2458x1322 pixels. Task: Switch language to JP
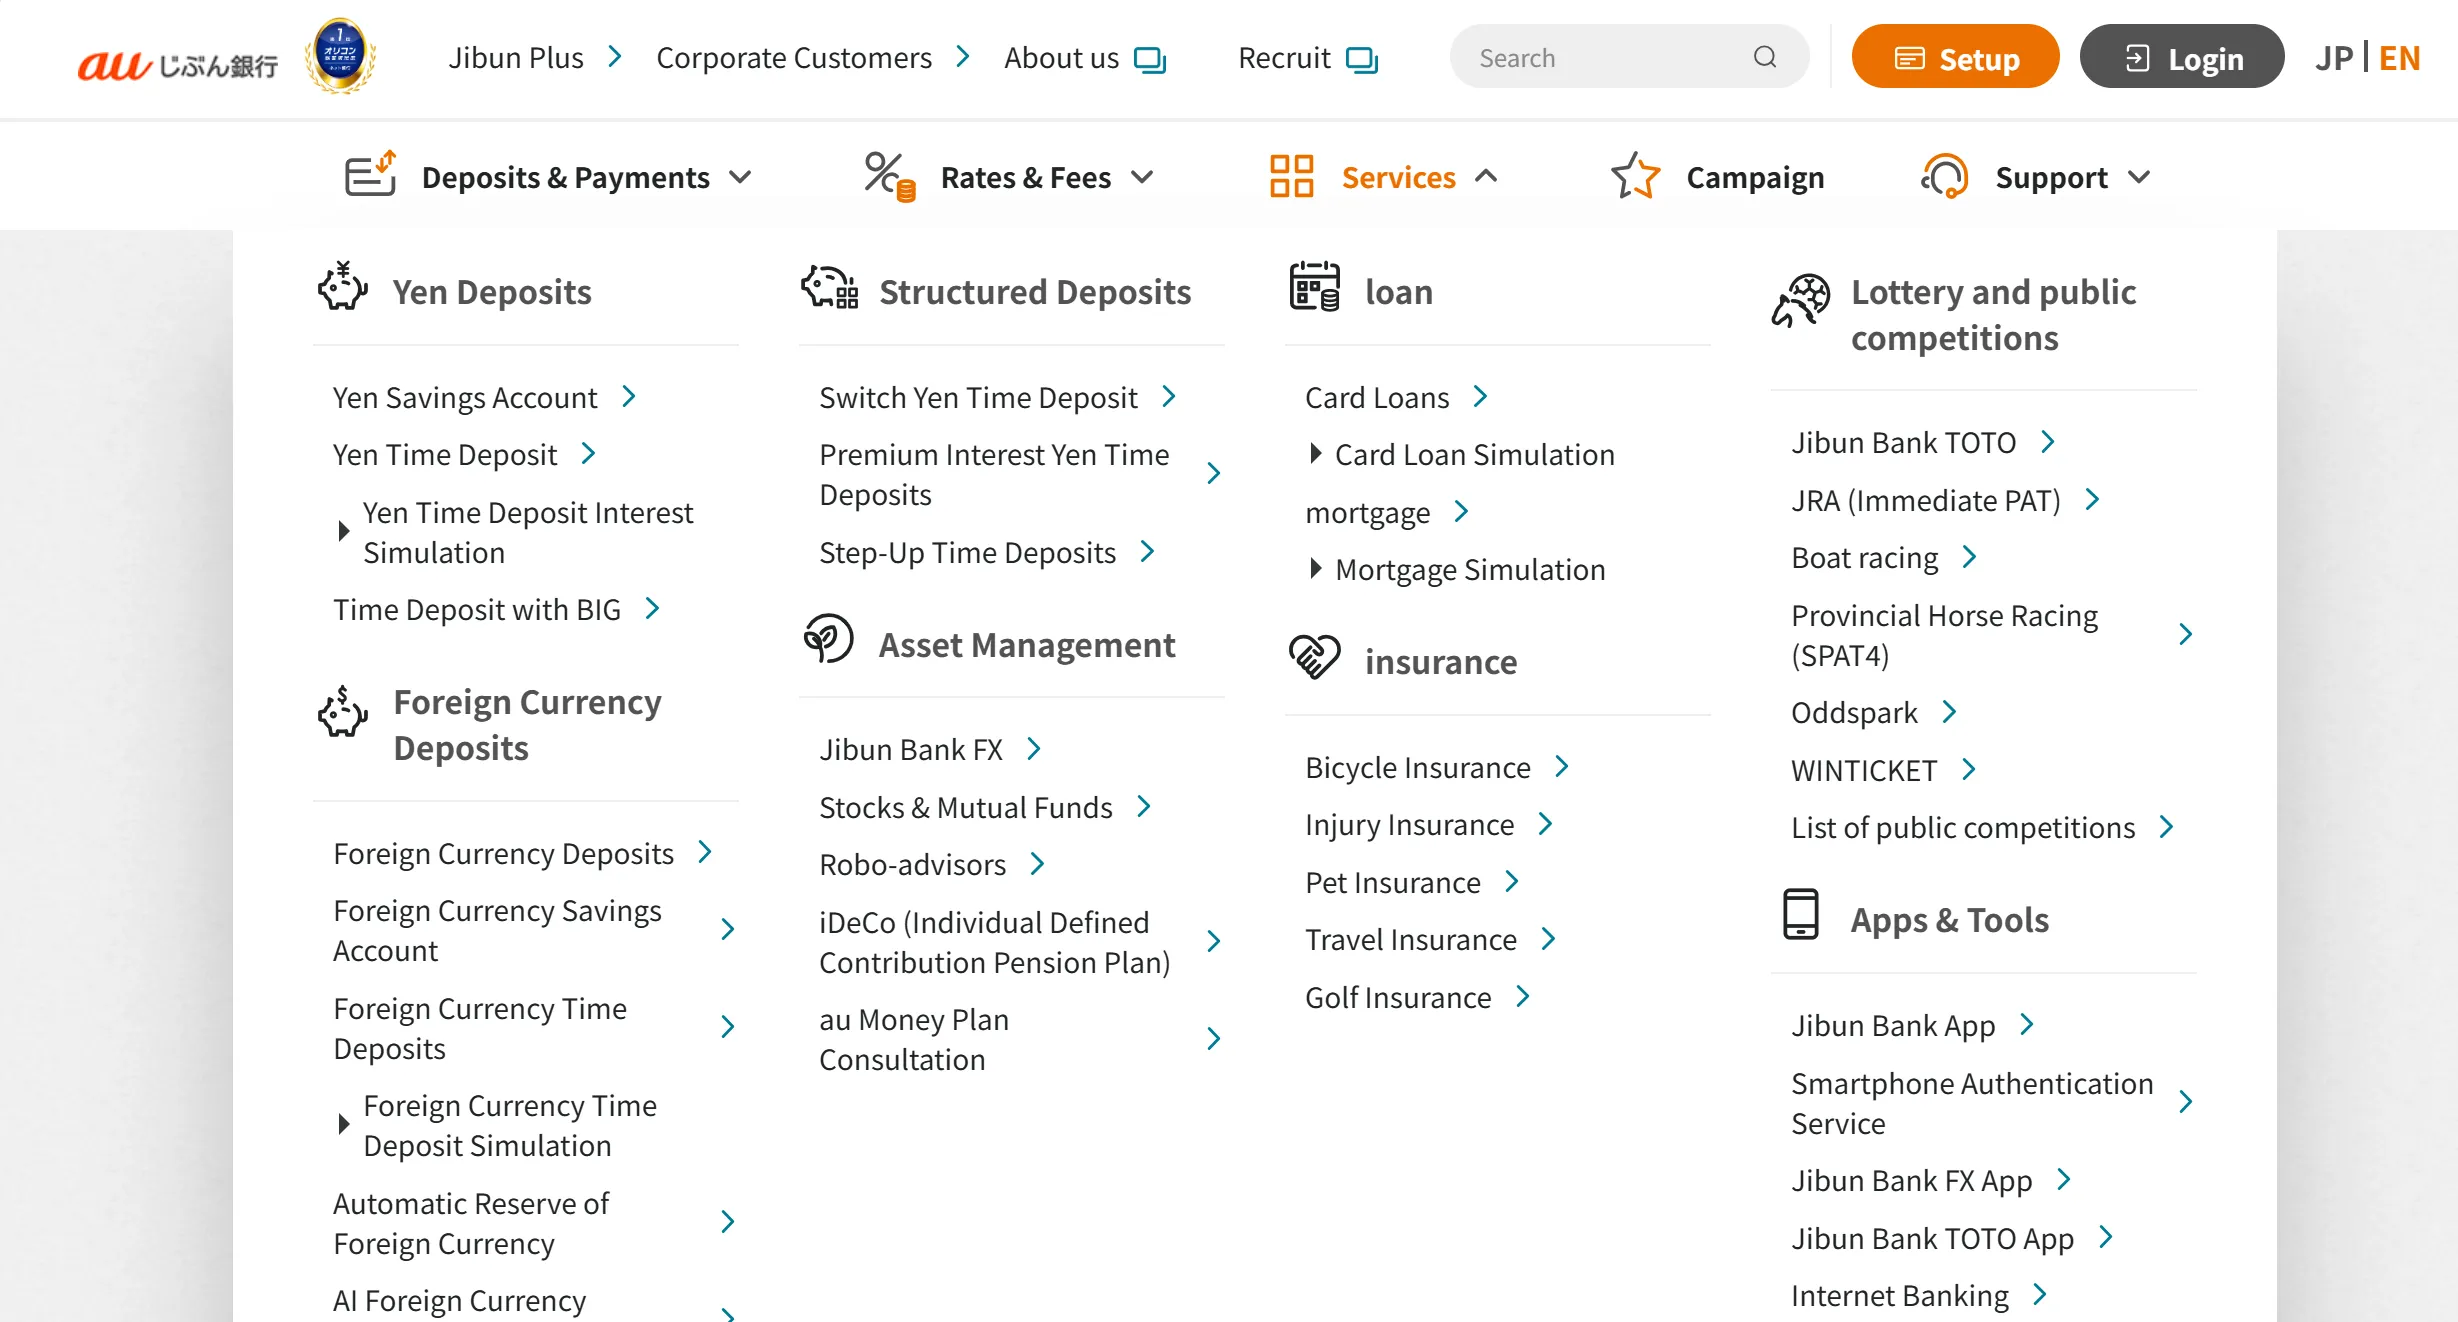pyautogui.click(x=2334, y=58)
